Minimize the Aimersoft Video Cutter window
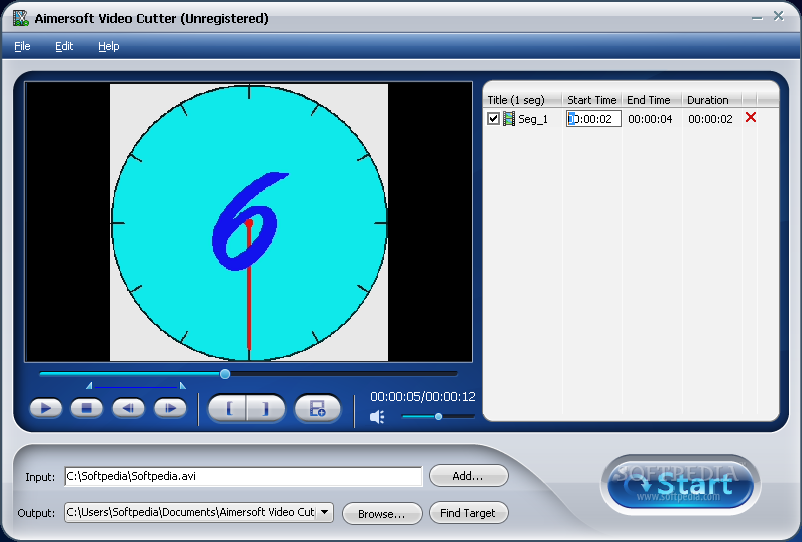The width and height of the screenshot is (802, 542). [x=757, y=17]
